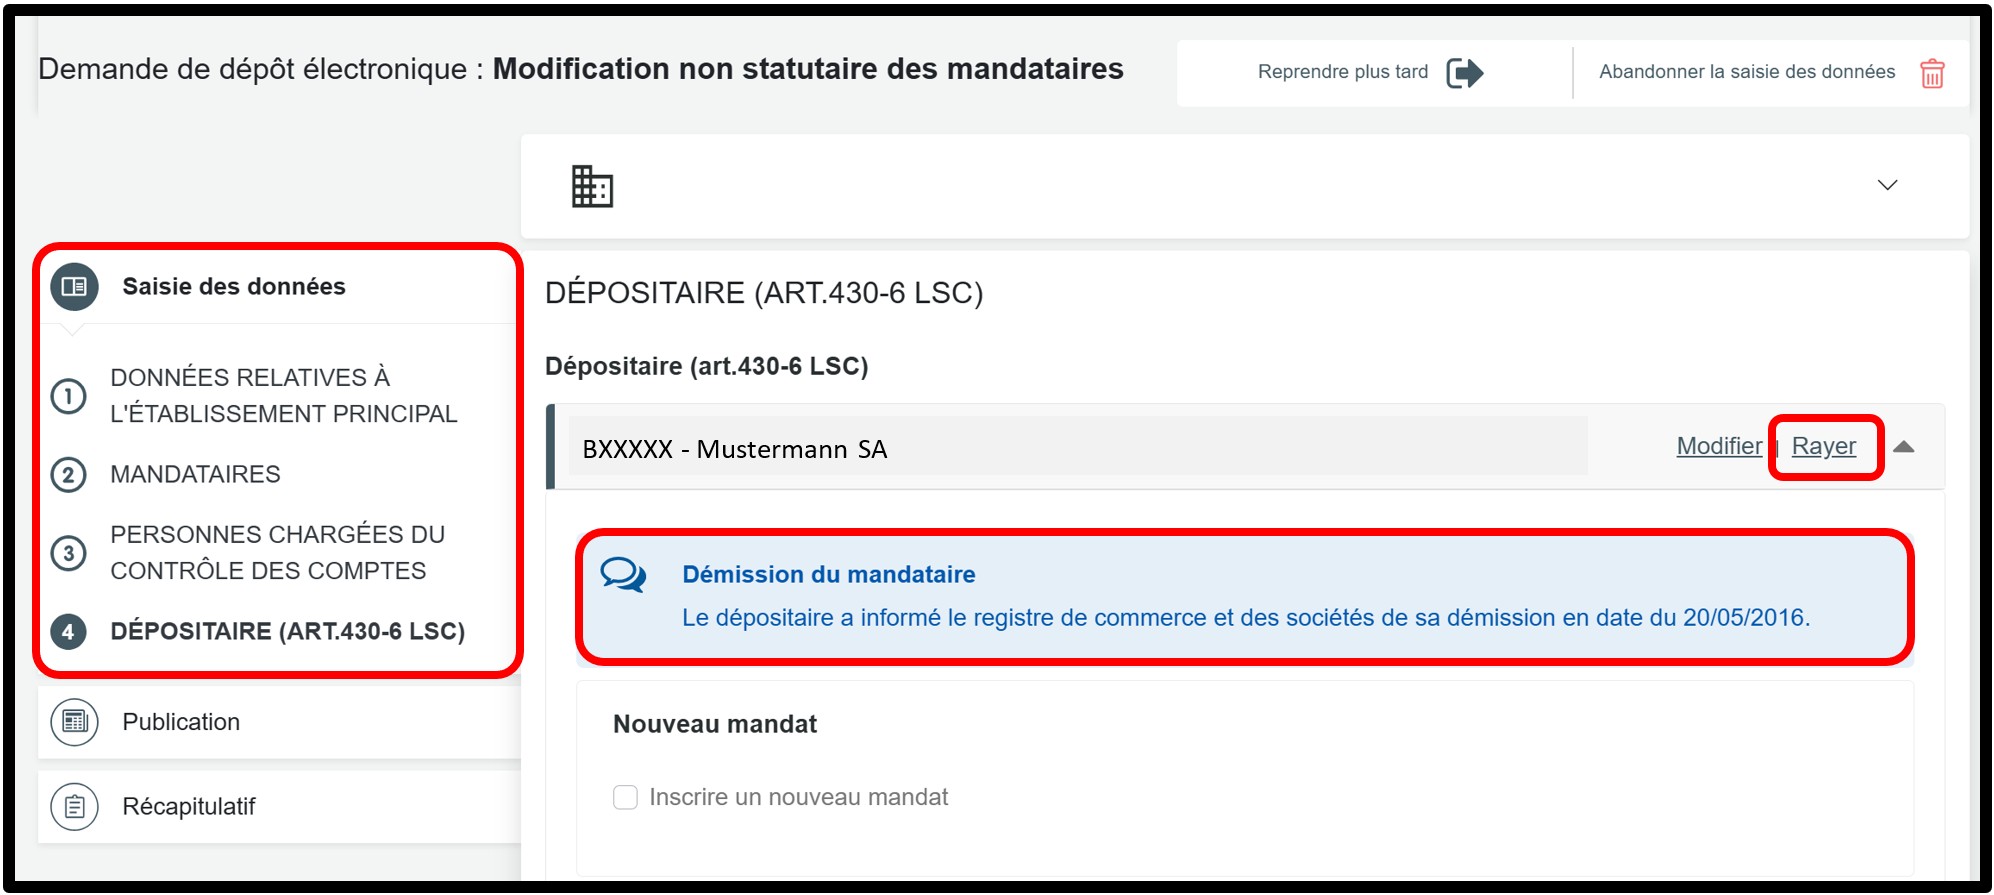Click the red trash can icon
The width and height of the screenshot is (1994, 895).
click(1931, 73)
